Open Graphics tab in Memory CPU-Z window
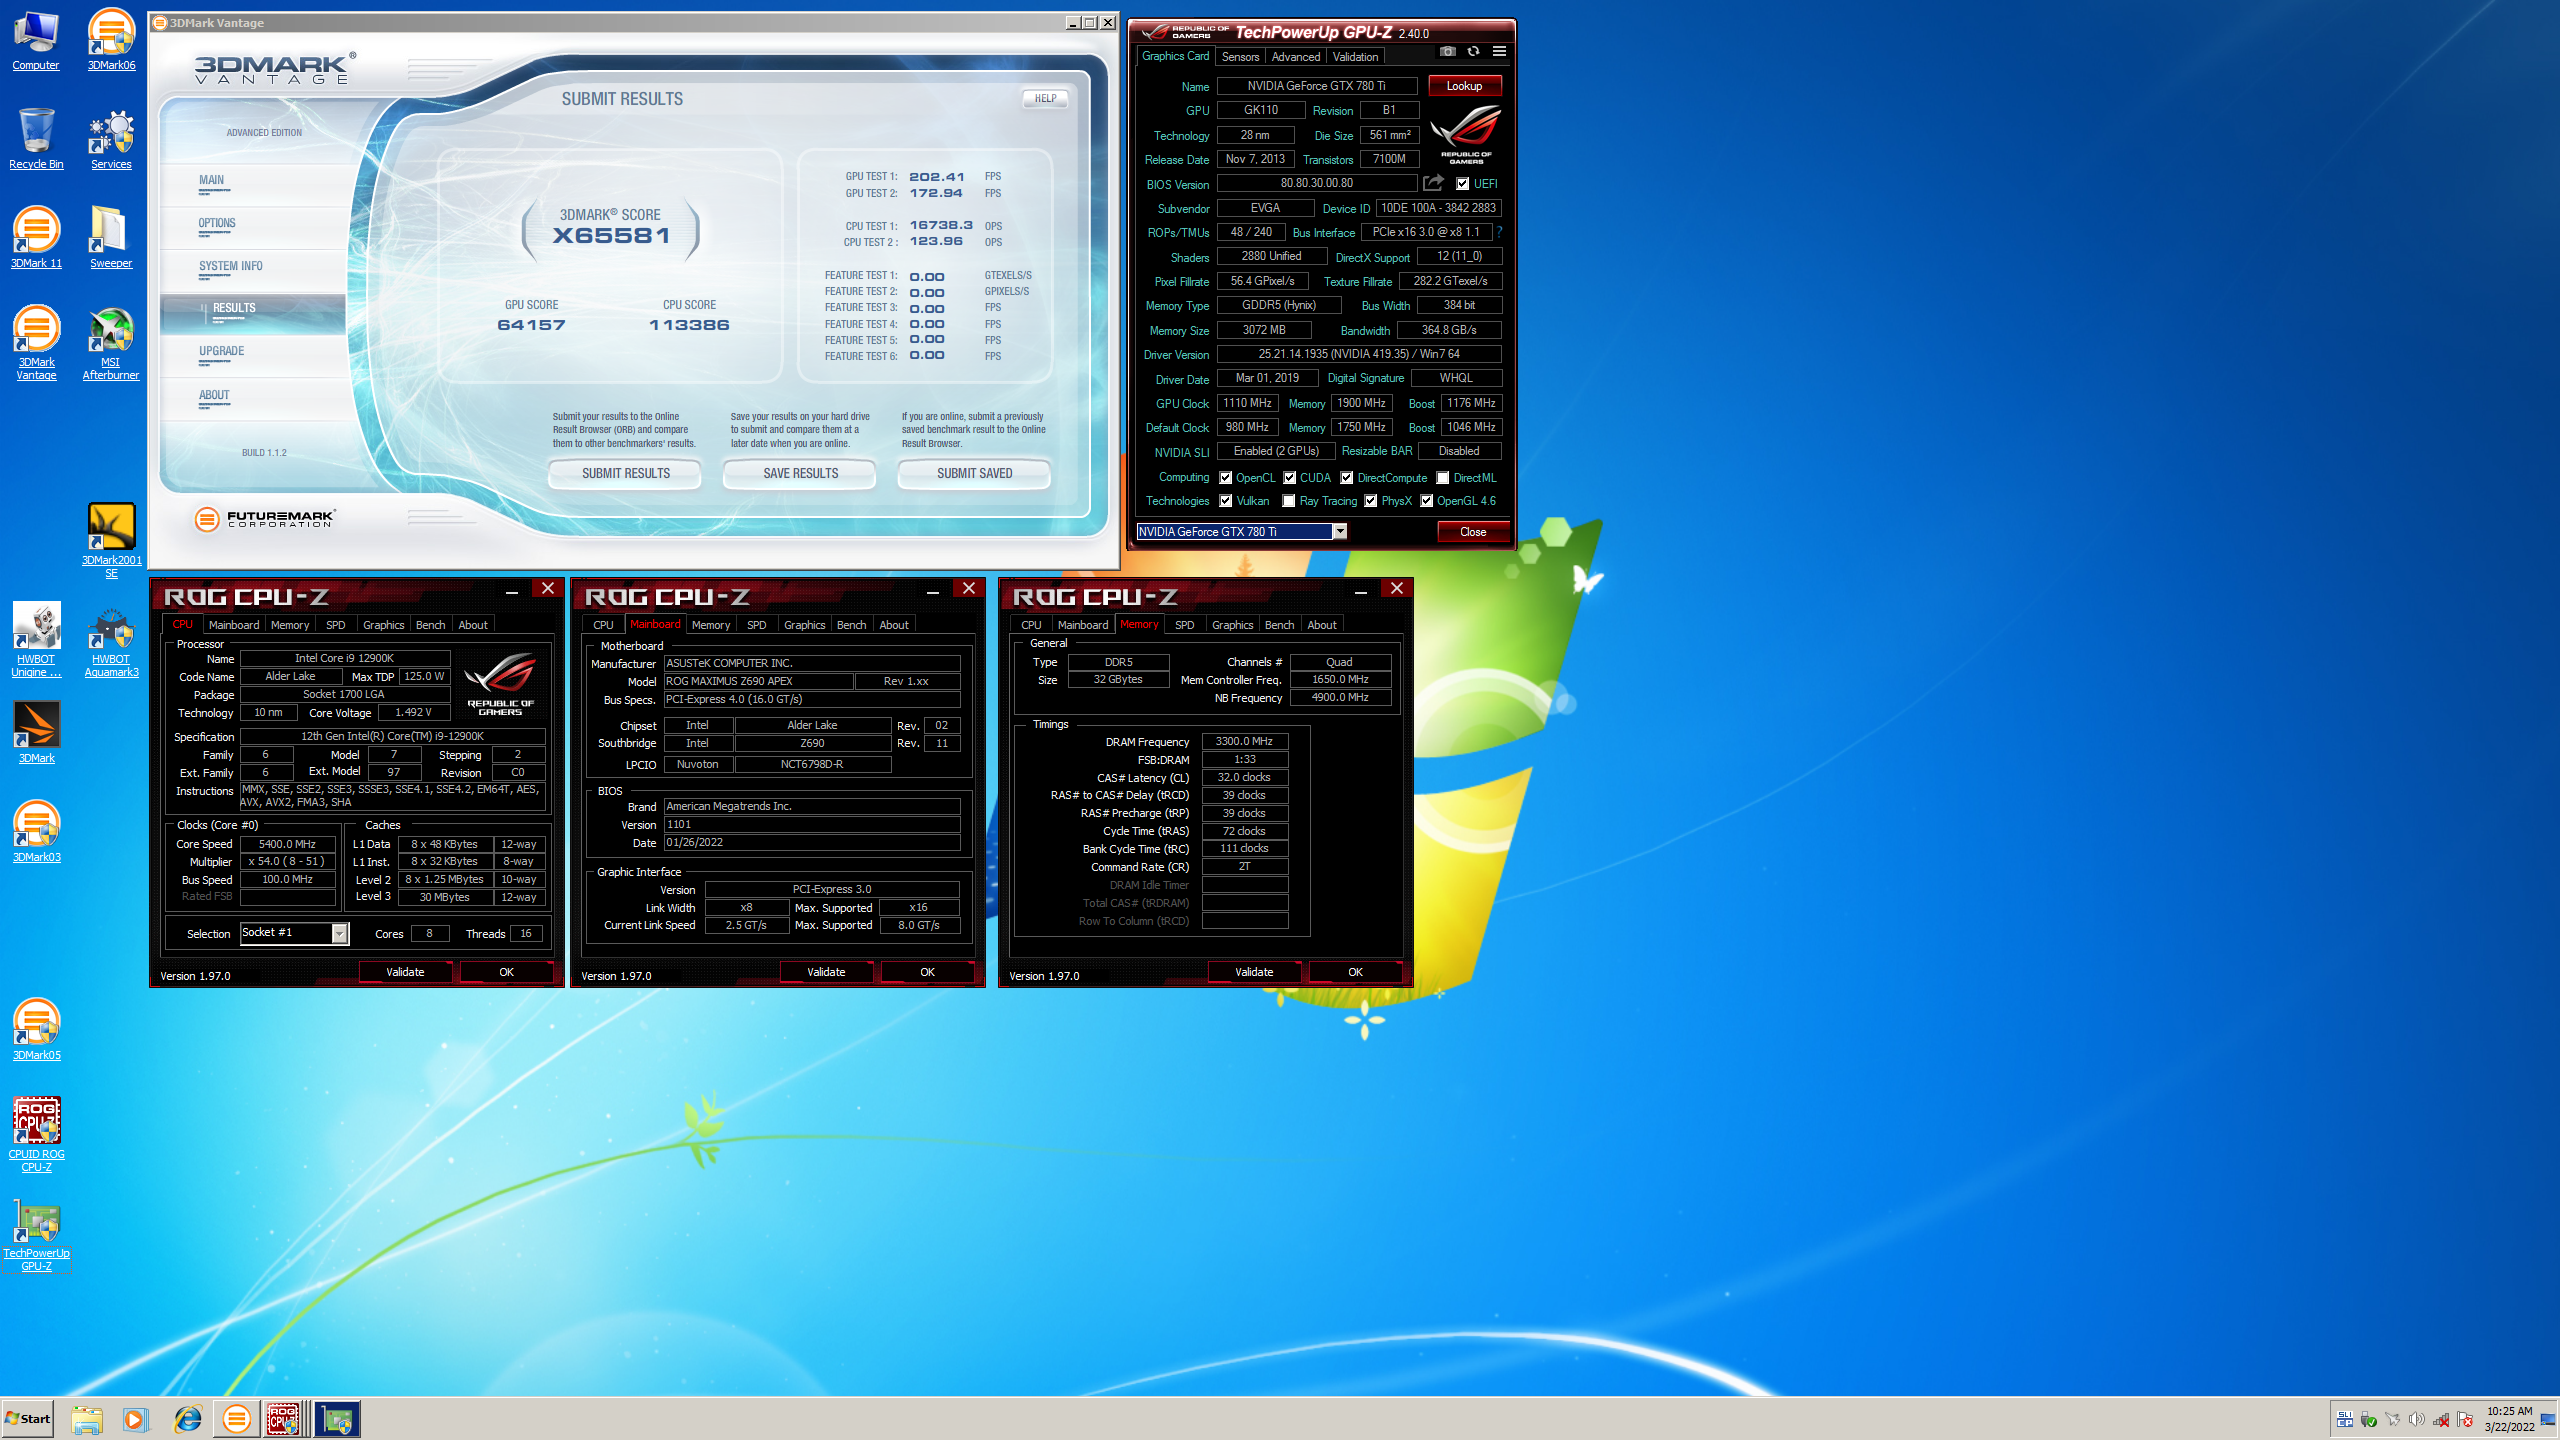2560x1440 pixels. click(1232, 625)
